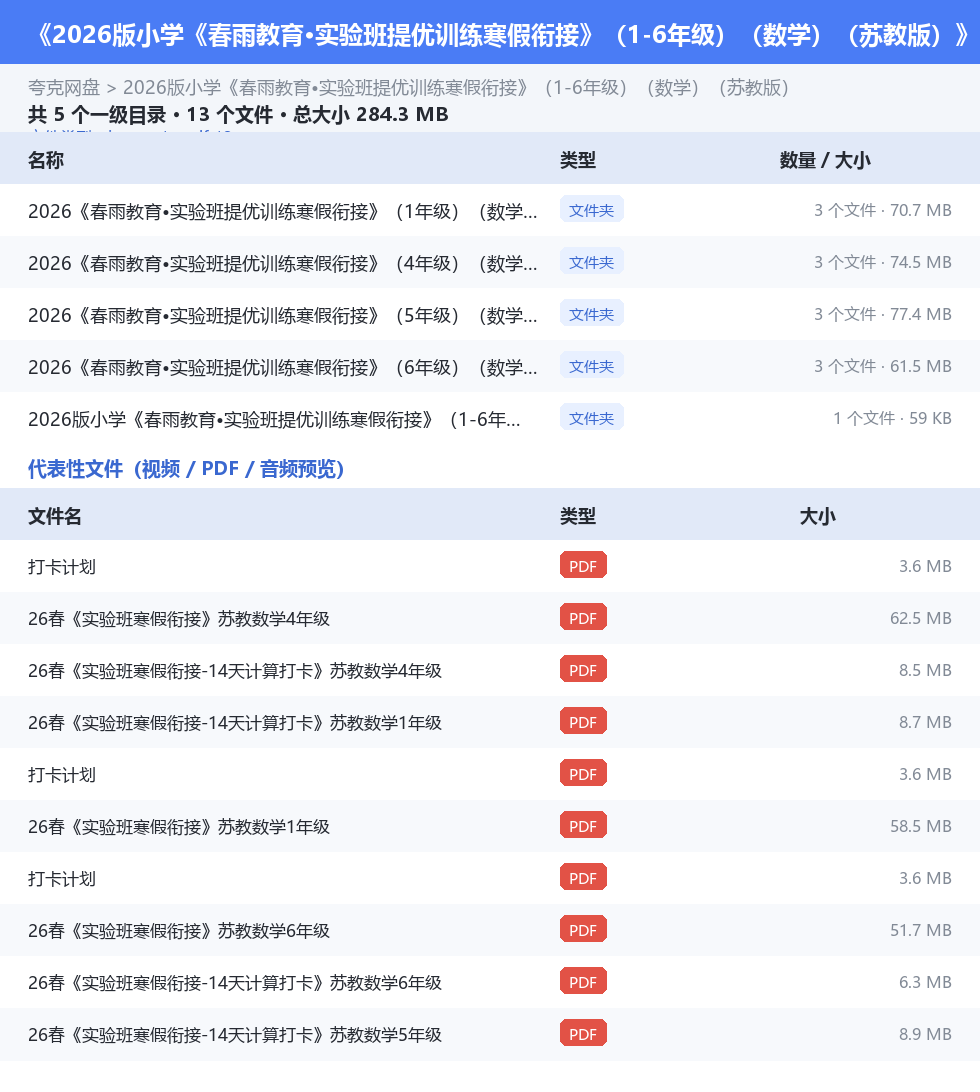
Task: Select the file 26春《实验班寒假衔接》苏教数学1年级
Action: pyautogui.click(x=179, y=827)
